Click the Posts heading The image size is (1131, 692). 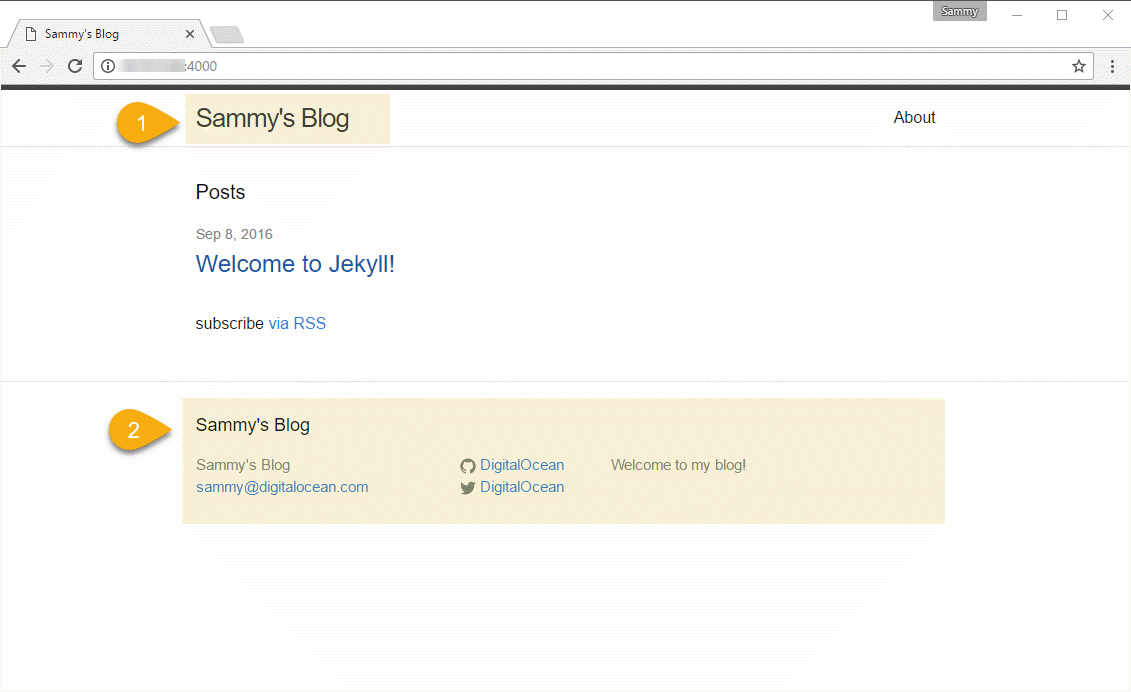[221, 192]
